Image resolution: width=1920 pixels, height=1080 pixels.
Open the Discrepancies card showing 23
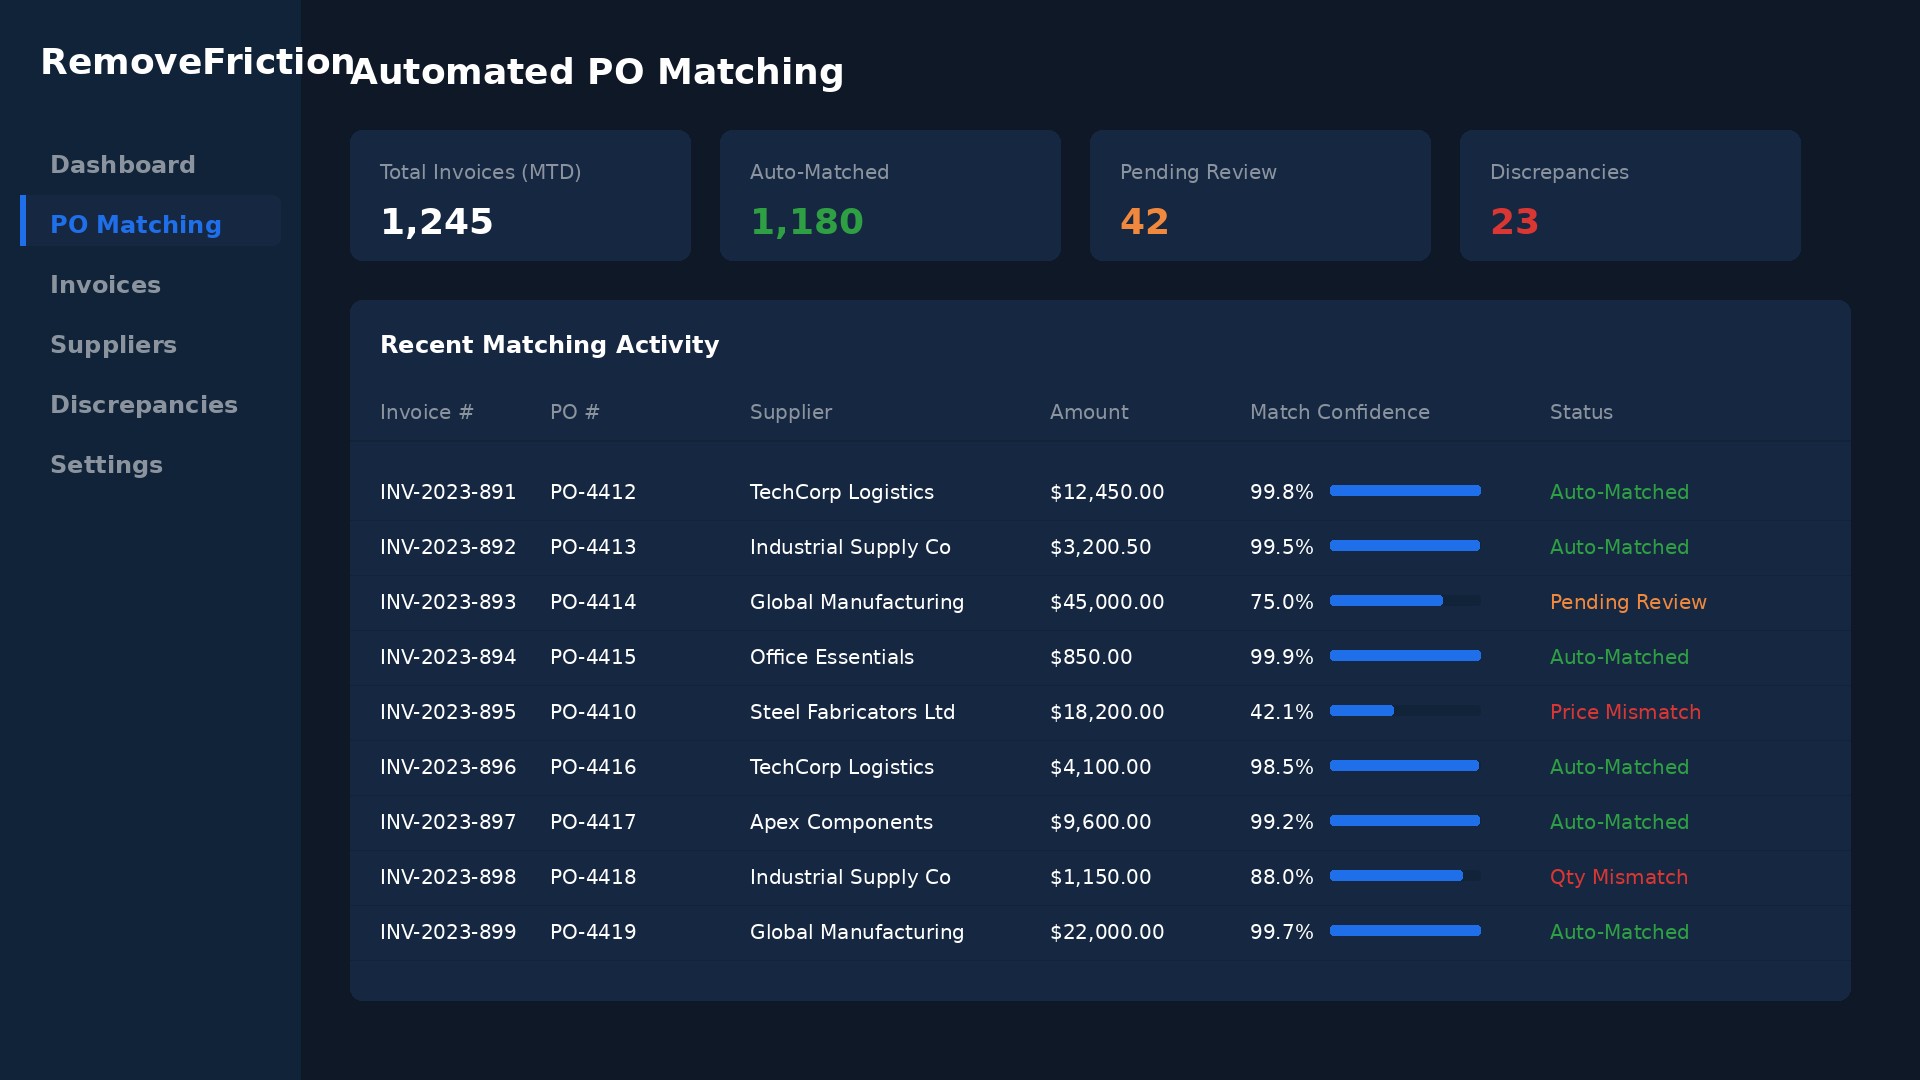[1514, 221]
